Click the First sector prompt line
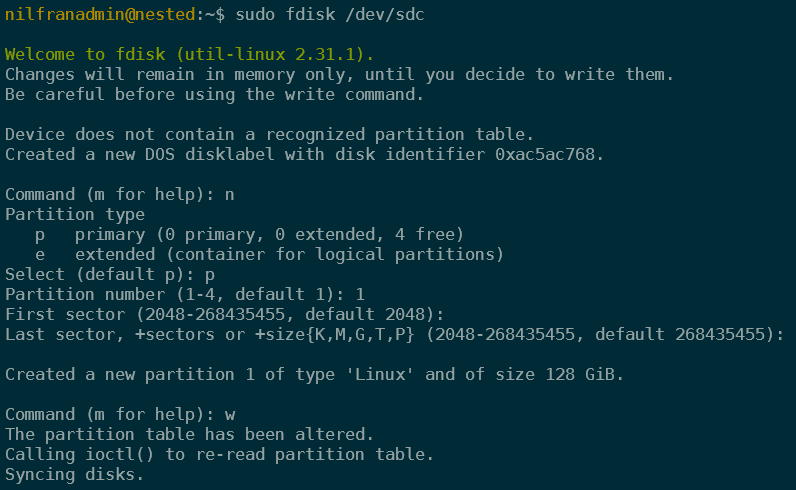The width and height of the screenshot is (796, 490). pyautogui.click(x=224, y=314)
